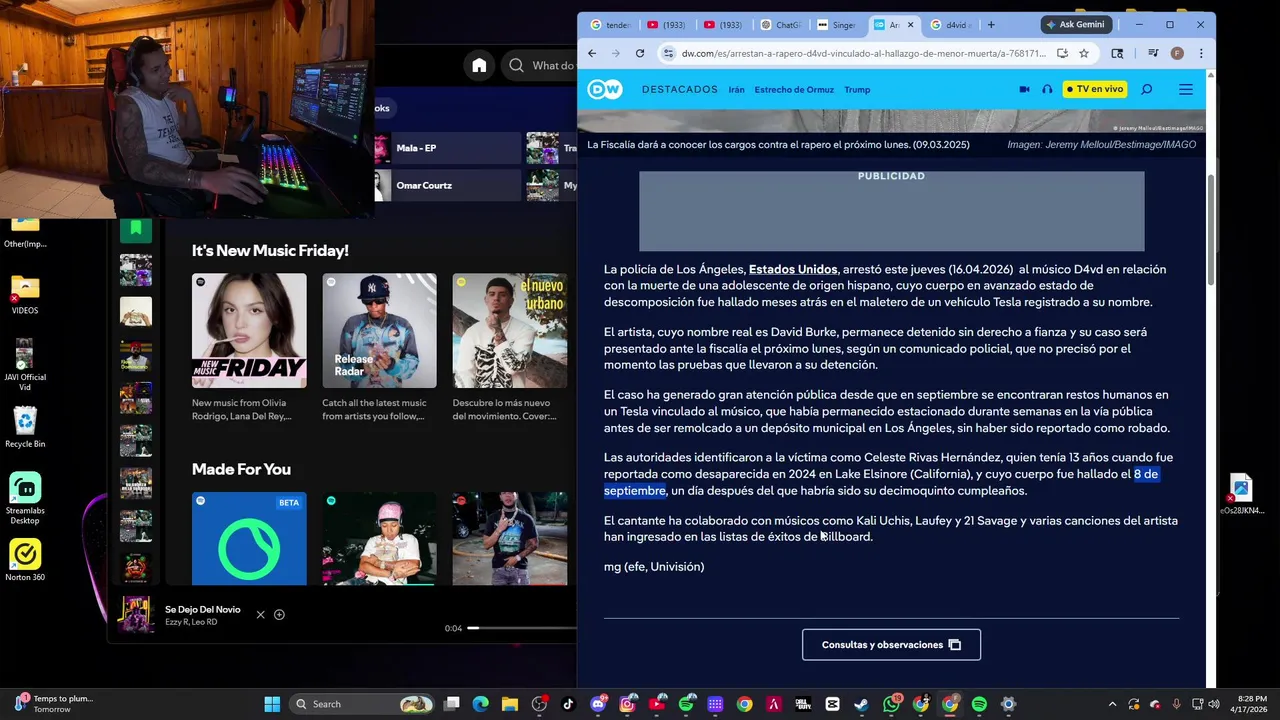Open Chrome media control icon

(1153, 53)
